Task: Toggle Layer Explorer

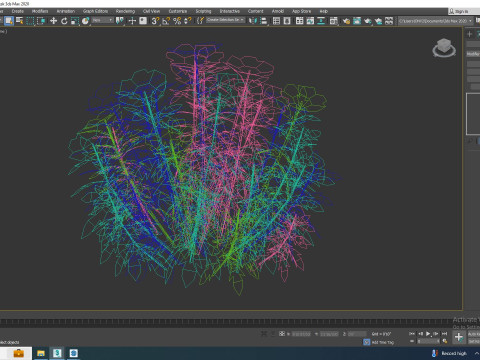Action: click(287, 21)
